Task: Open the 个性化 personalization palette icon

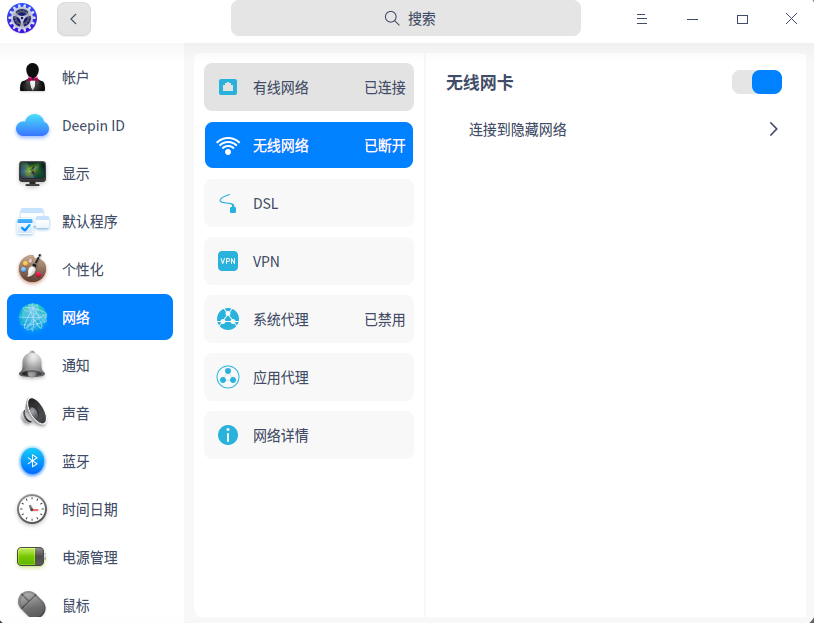Action: pyautogui.click(x=32, y=270)
